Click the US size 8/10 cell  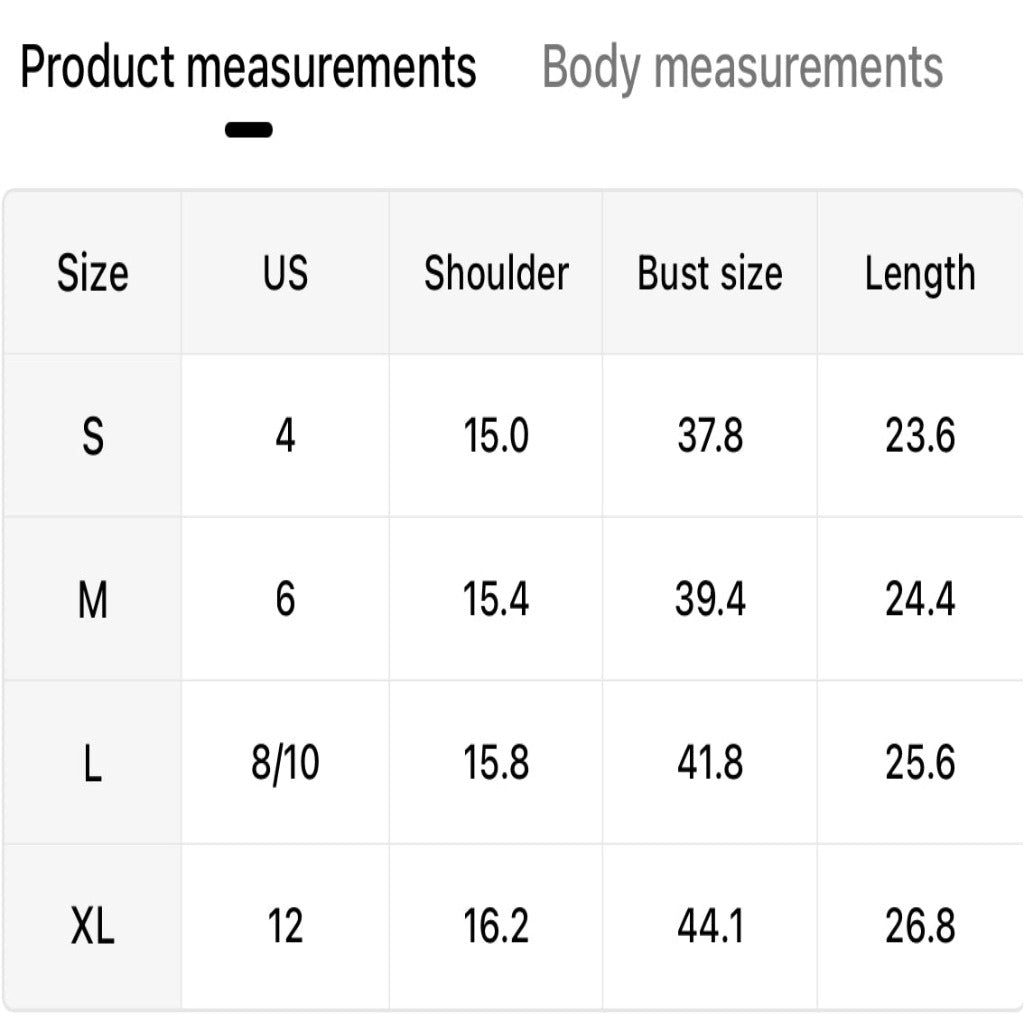285,763
